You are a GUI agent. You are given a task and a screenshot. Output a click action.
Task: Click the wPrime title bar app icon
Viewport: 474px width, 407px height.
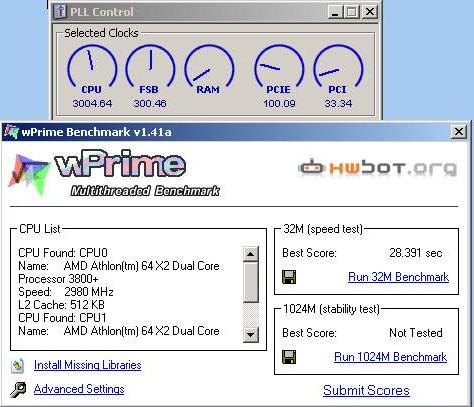point(11,132)
